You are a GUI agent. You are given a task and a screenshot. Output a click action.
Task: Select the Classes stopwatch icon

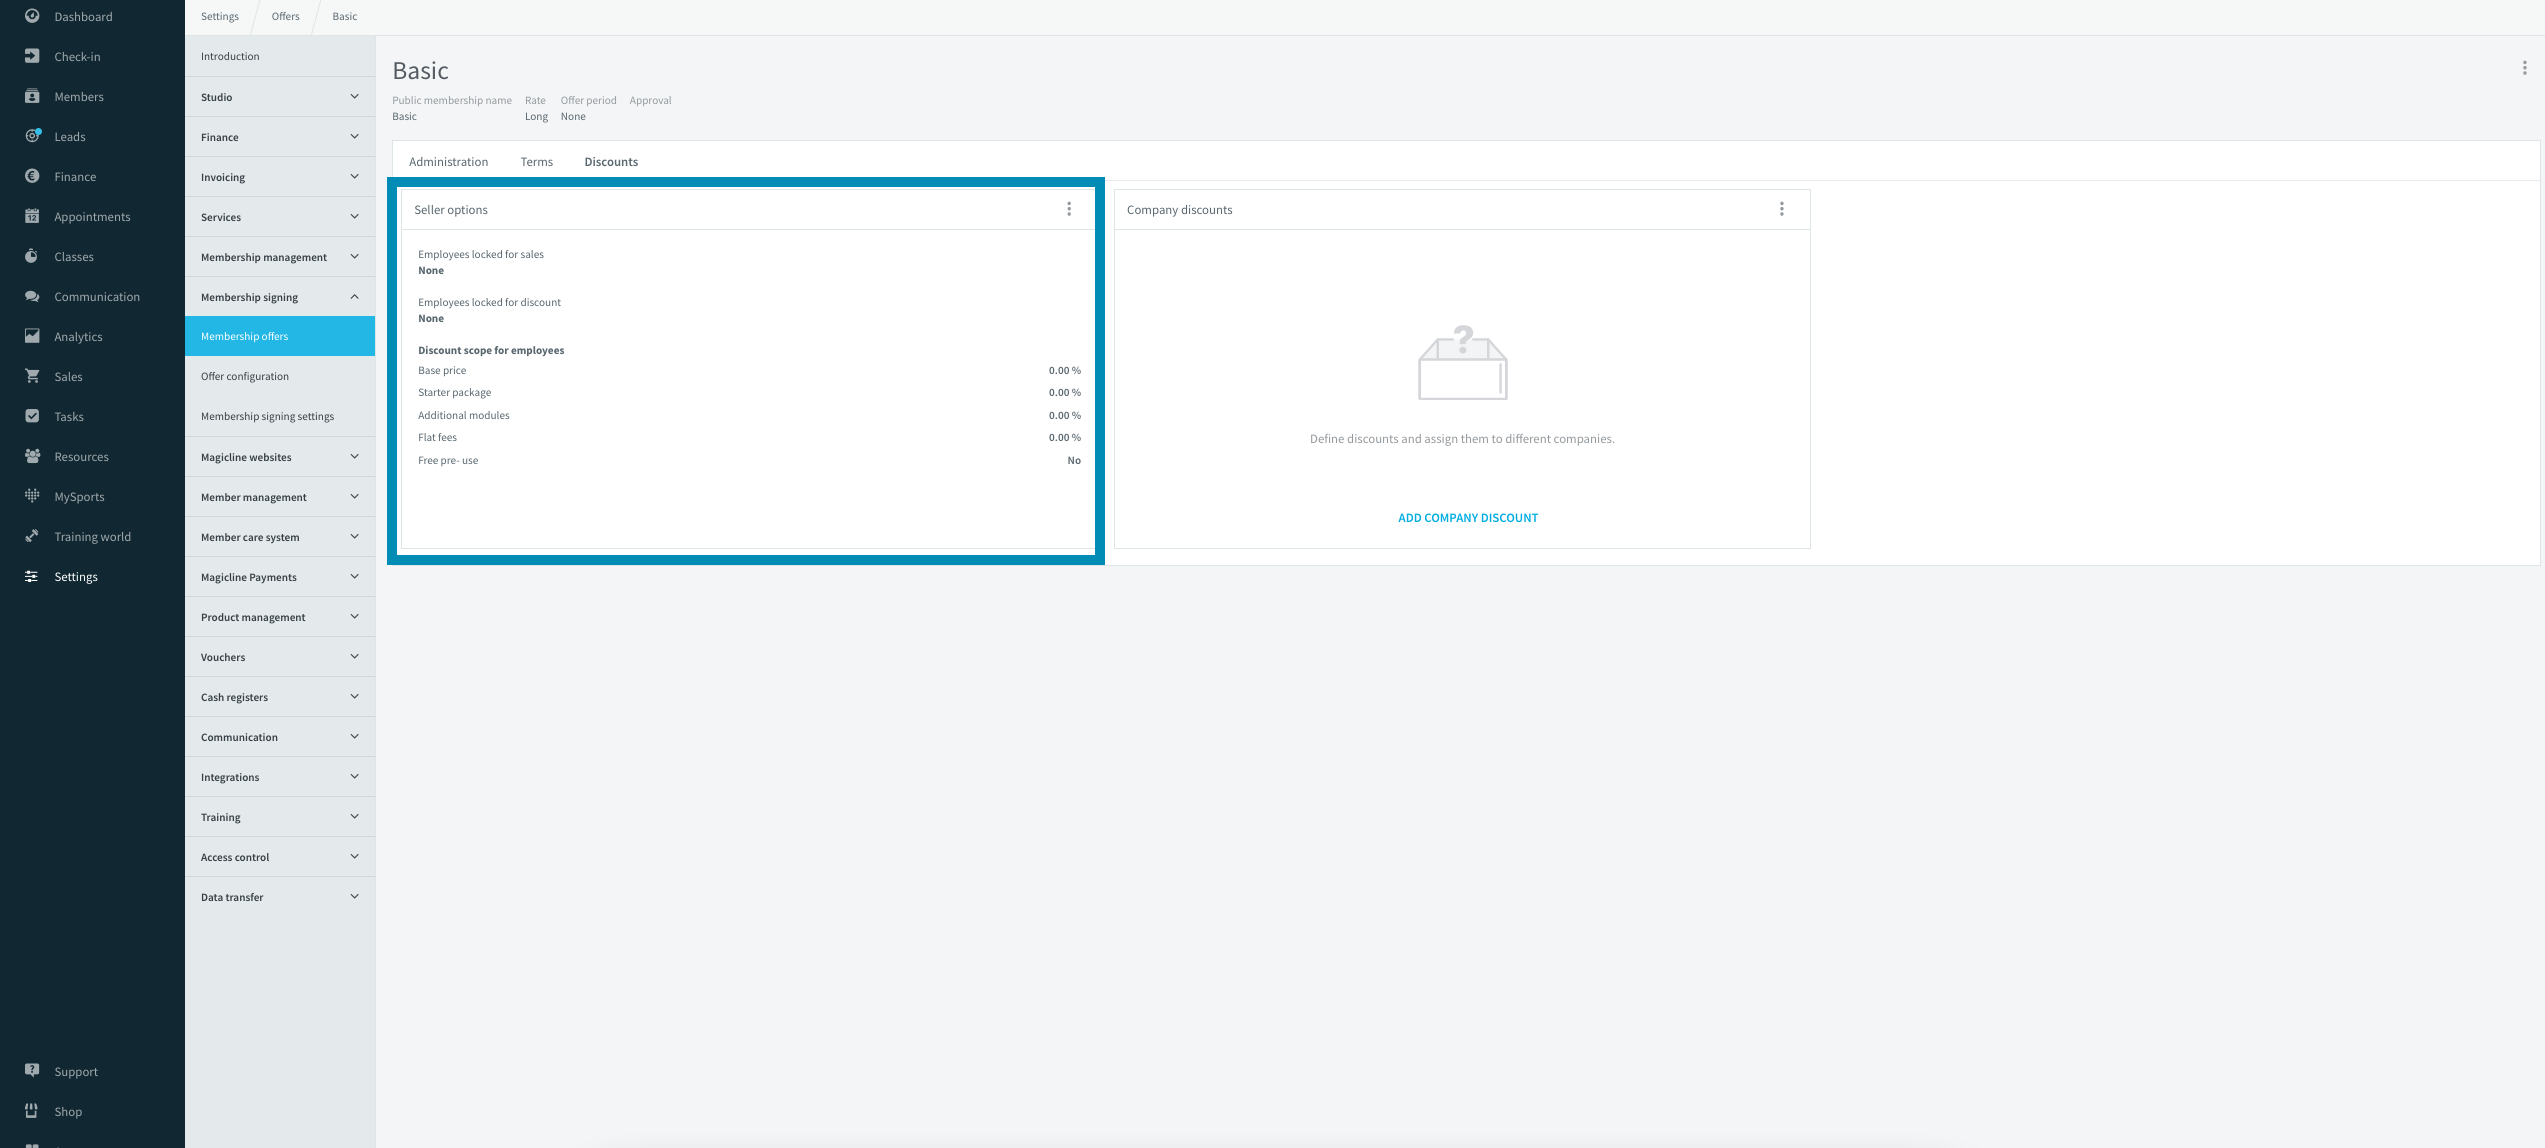click(32, 256)
